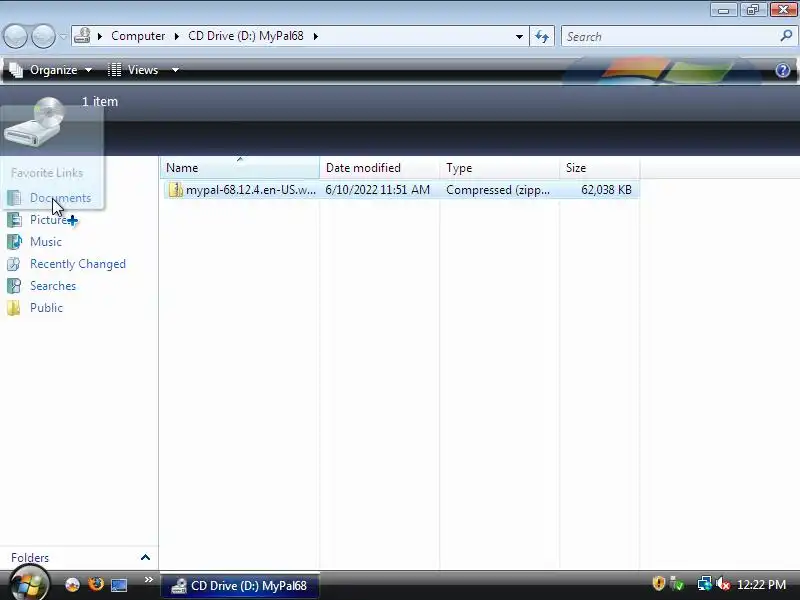
Task: Select CD Drive (D:) MyPal68 breadcrumb
Action: (x=246, y=36)
